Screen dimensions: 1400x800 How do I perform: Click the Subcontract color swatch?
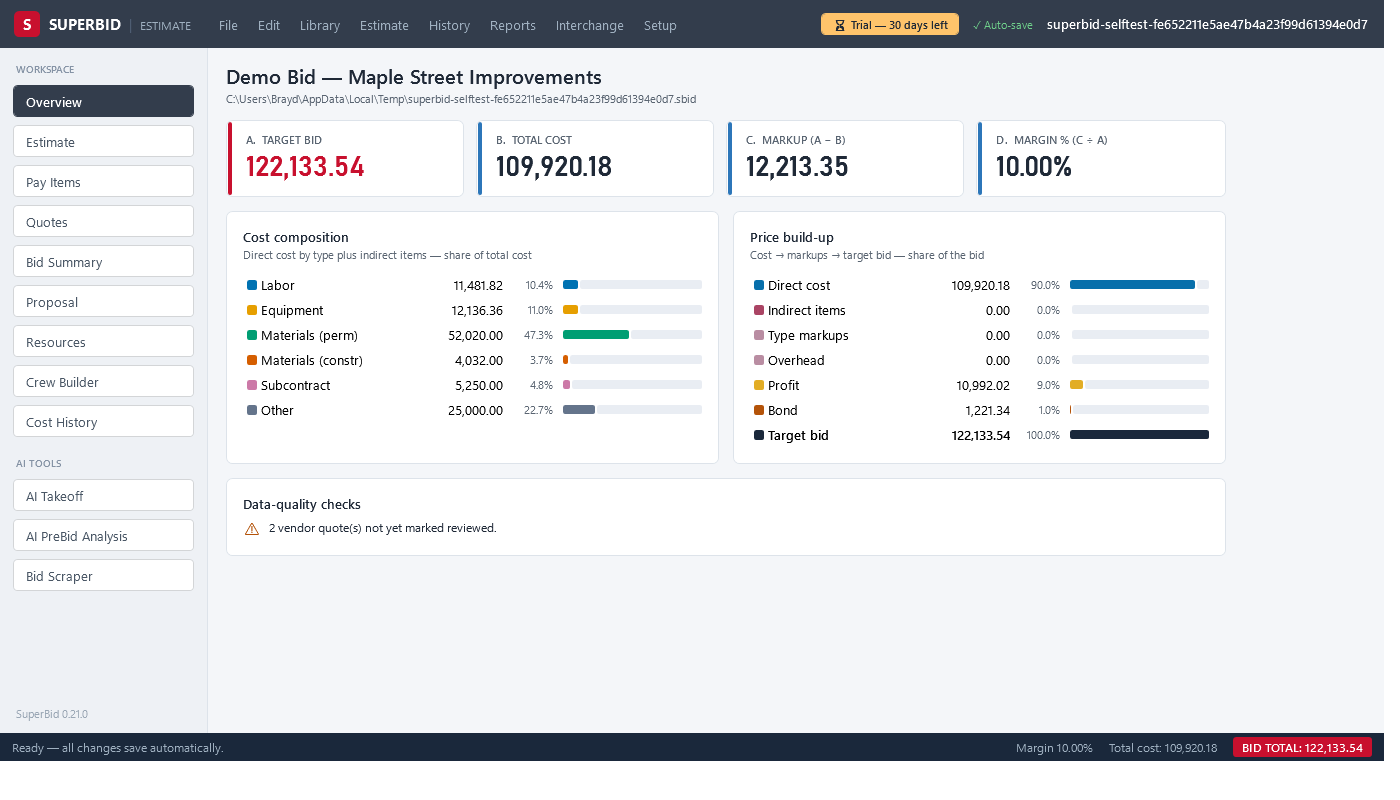pyautogui.click(x=252, y=385)
